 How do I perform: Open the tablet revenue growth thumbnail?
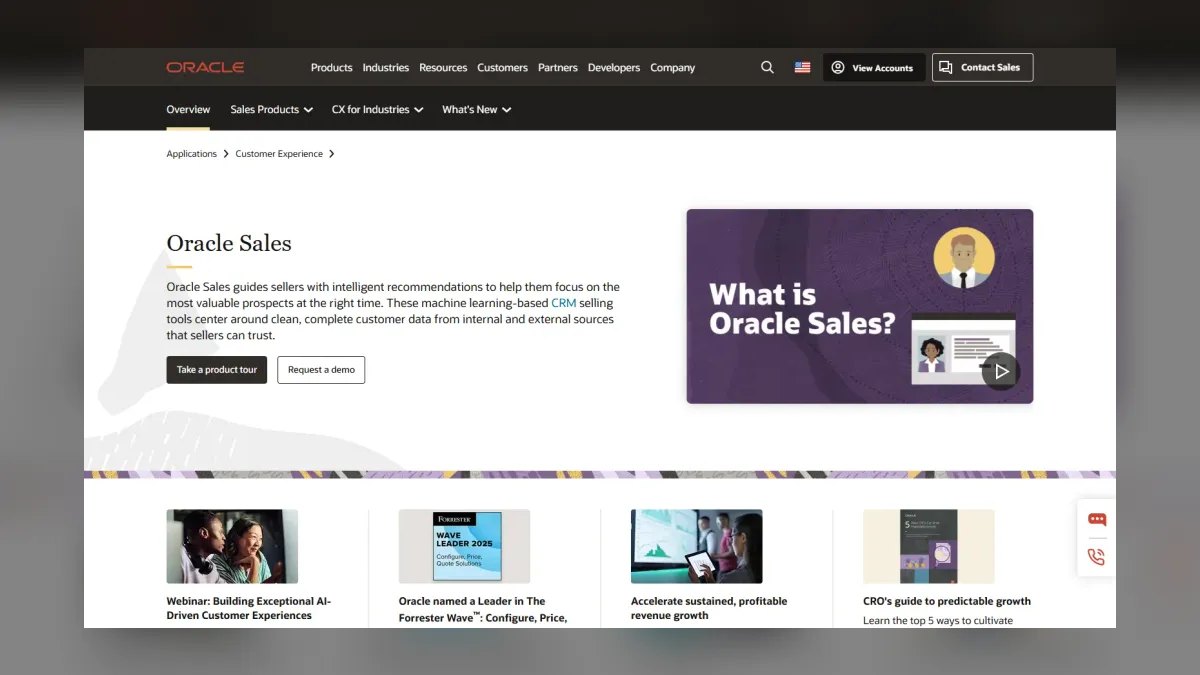tap(696, 546)
